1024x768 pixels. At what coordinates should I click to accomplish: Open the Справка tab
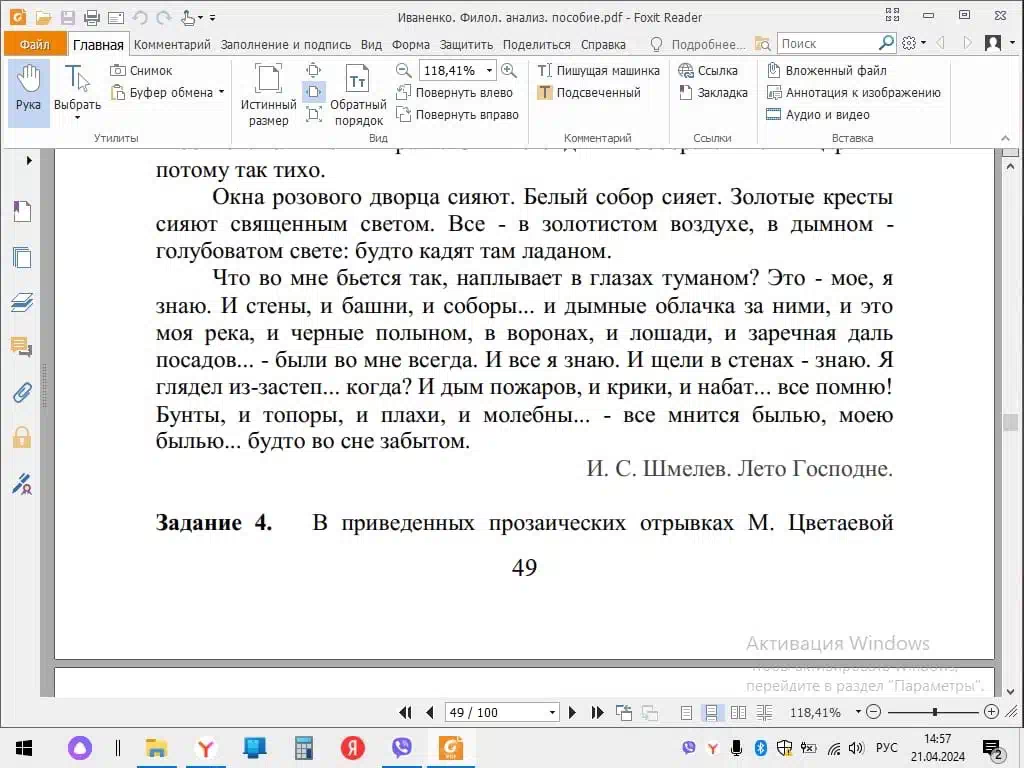pos(603,44)
